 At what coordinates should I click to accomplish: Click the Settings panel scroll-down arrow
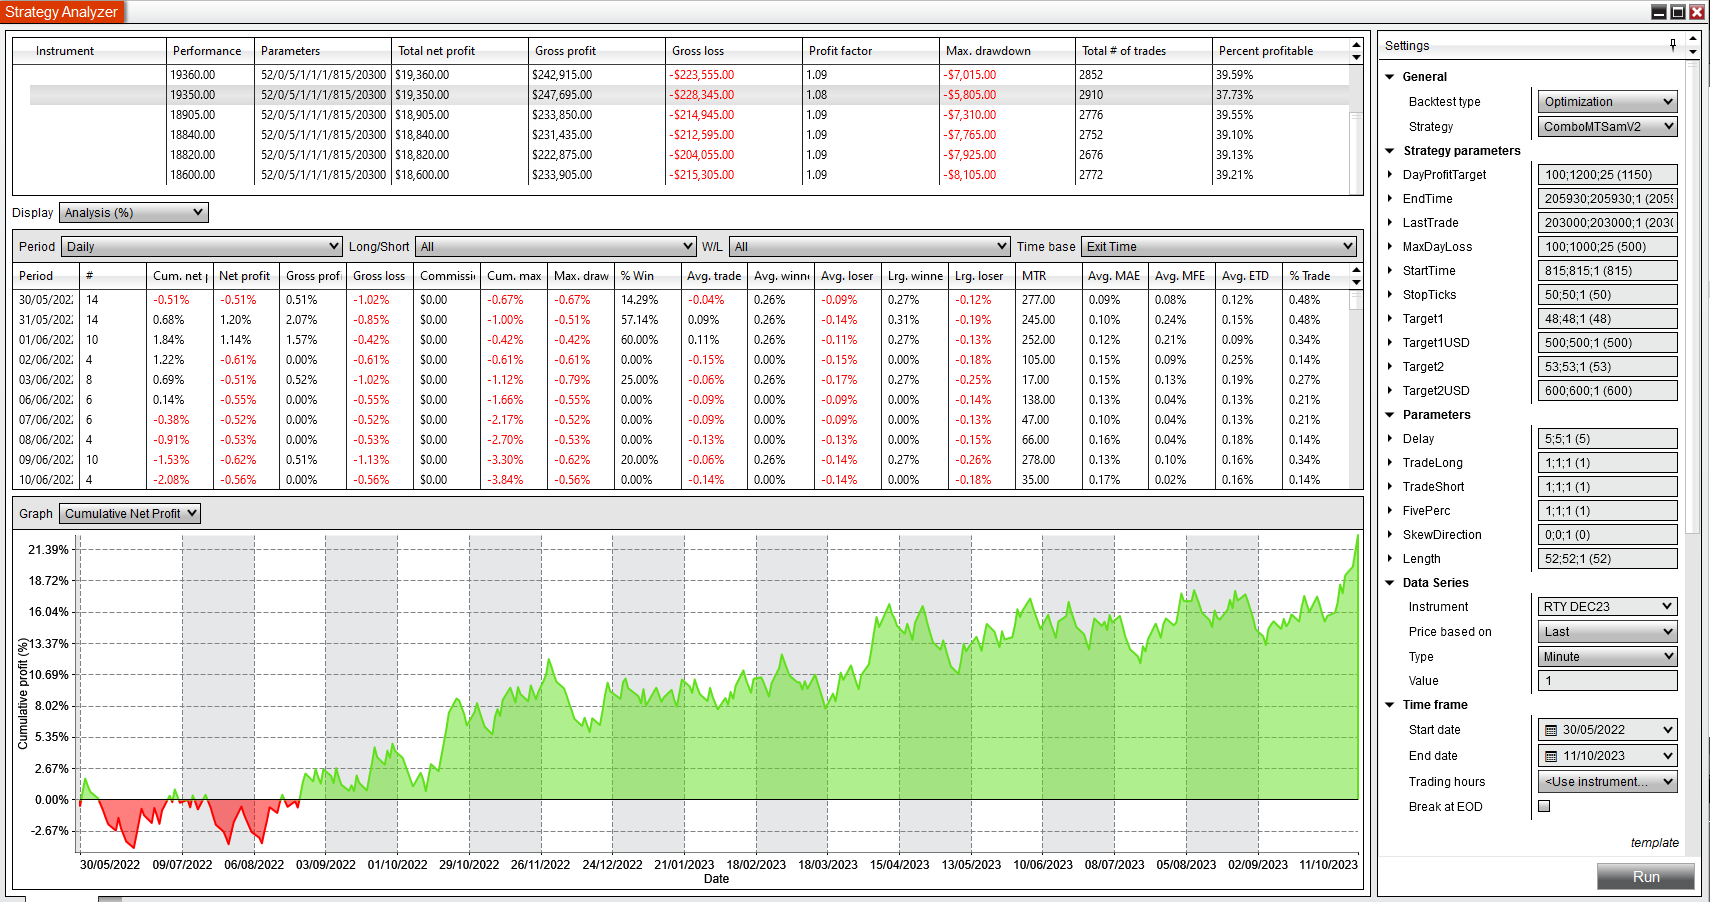pos(1693,52)
